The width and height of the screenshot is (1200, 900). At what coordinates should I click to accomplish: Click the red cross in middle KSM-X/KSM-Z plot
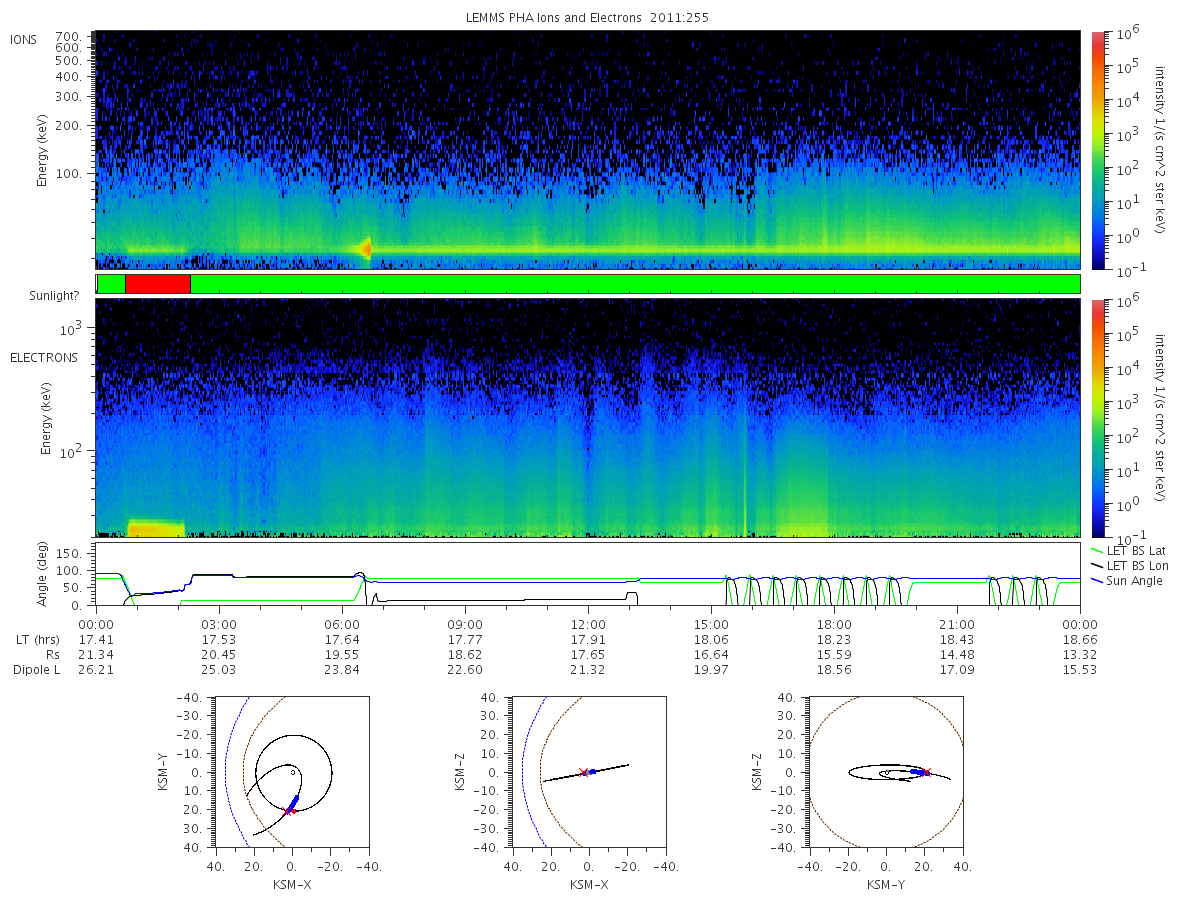click(x=583, y=772)
